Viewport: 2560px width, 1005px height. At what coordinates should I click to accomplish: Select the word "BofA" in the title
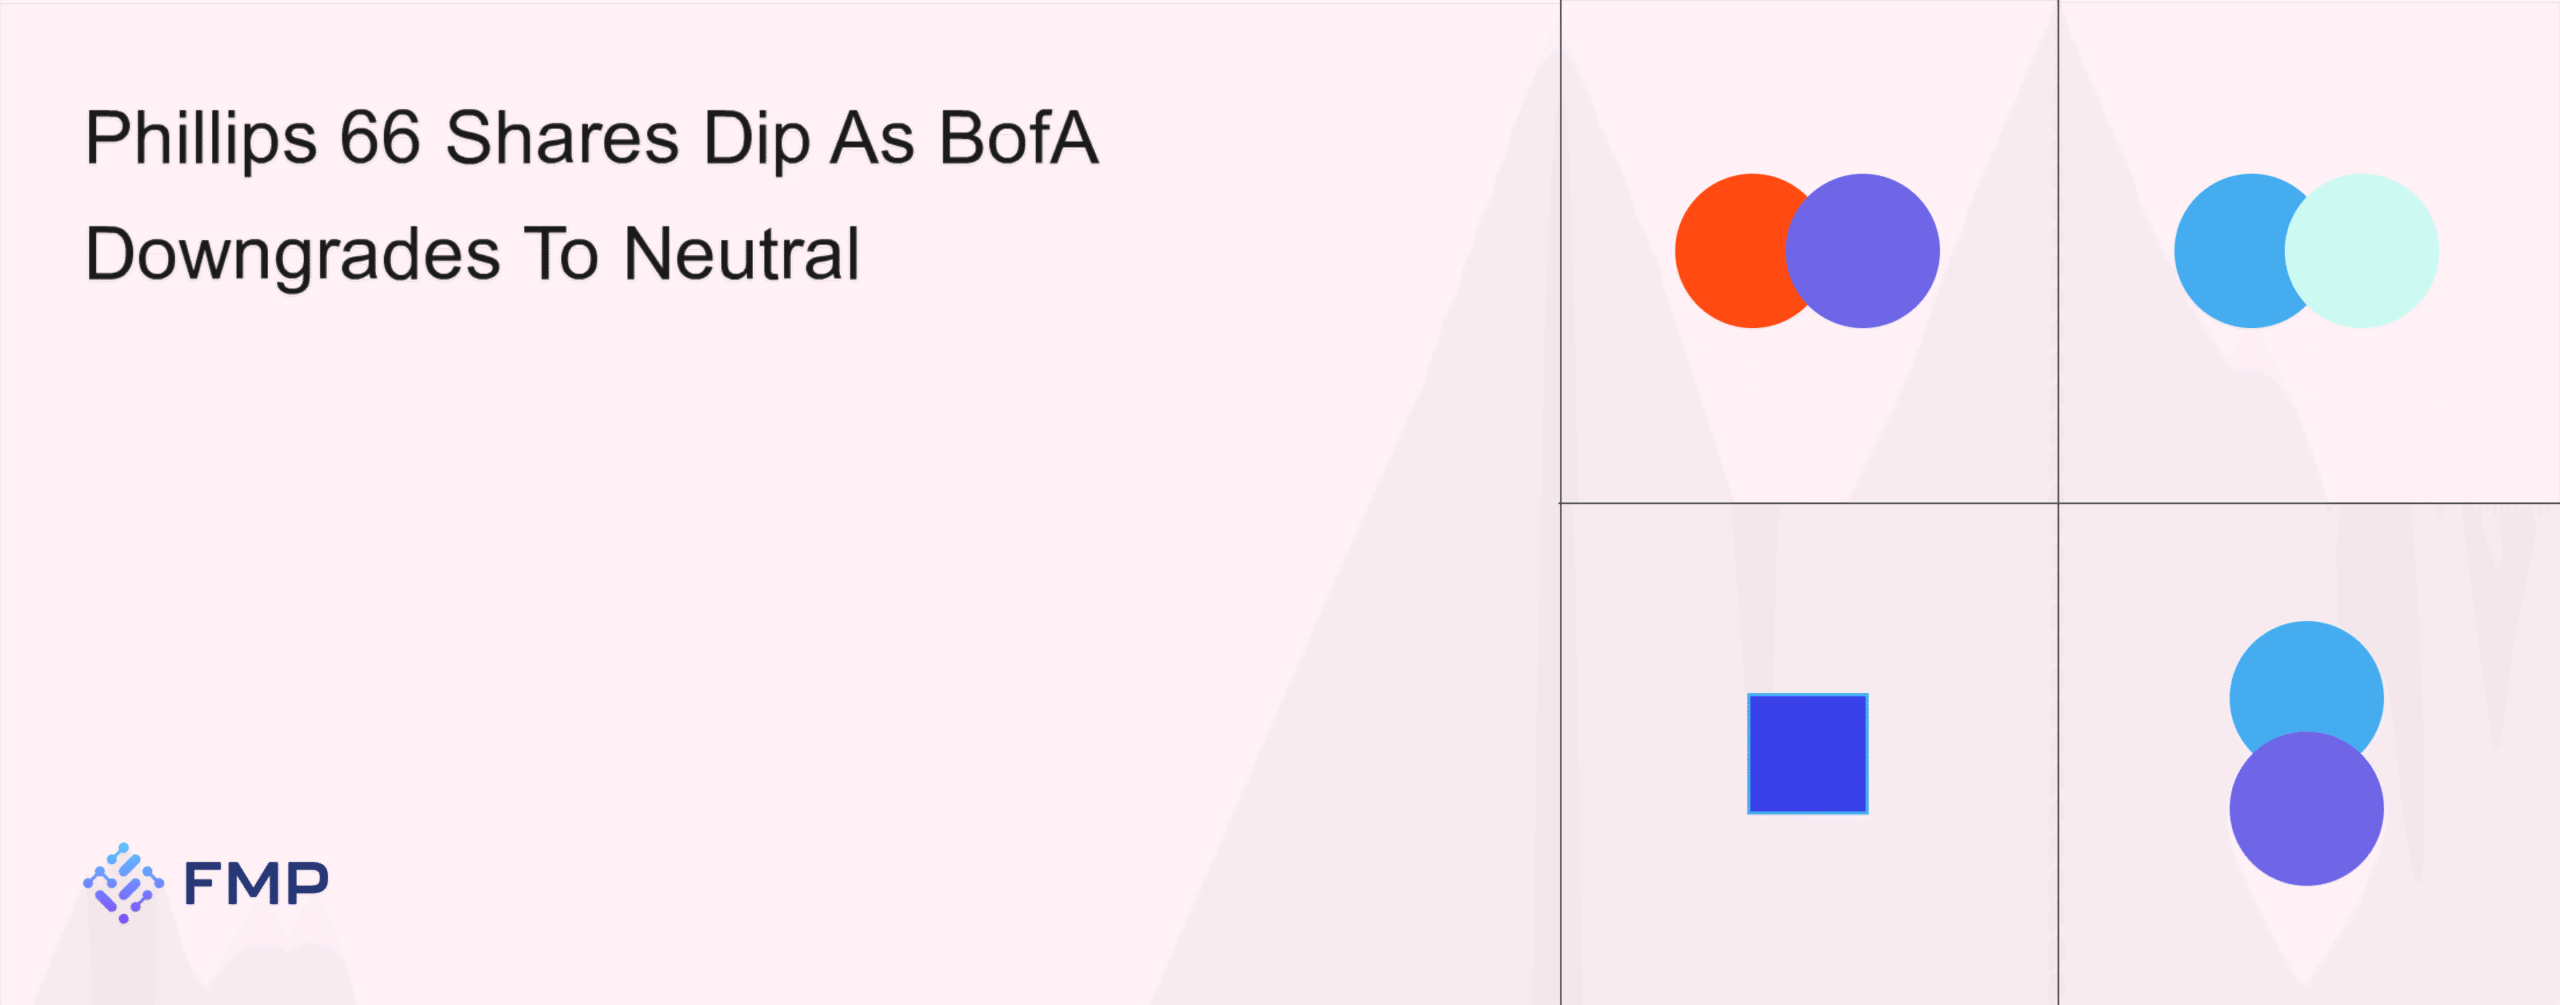[x=1018, y=137]
